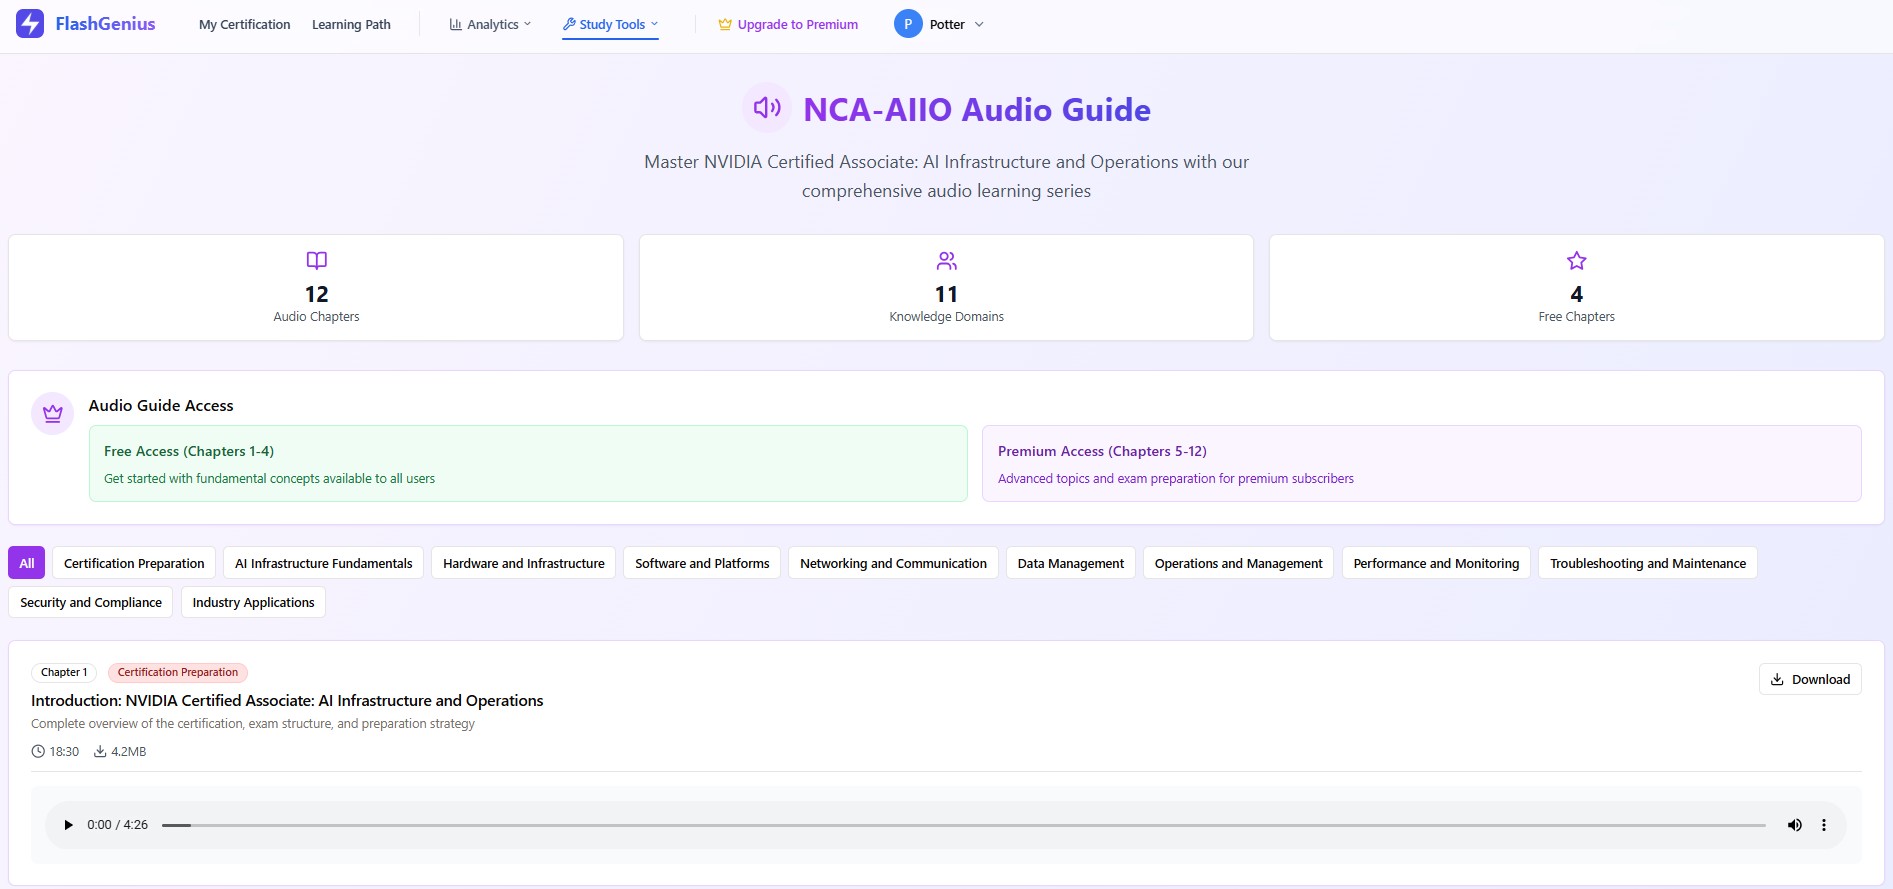Image resolution: width=1893 pixels, height=889 pixels.
Task: Filter by Performance and Monitoring
Action: coord(1436,563)
